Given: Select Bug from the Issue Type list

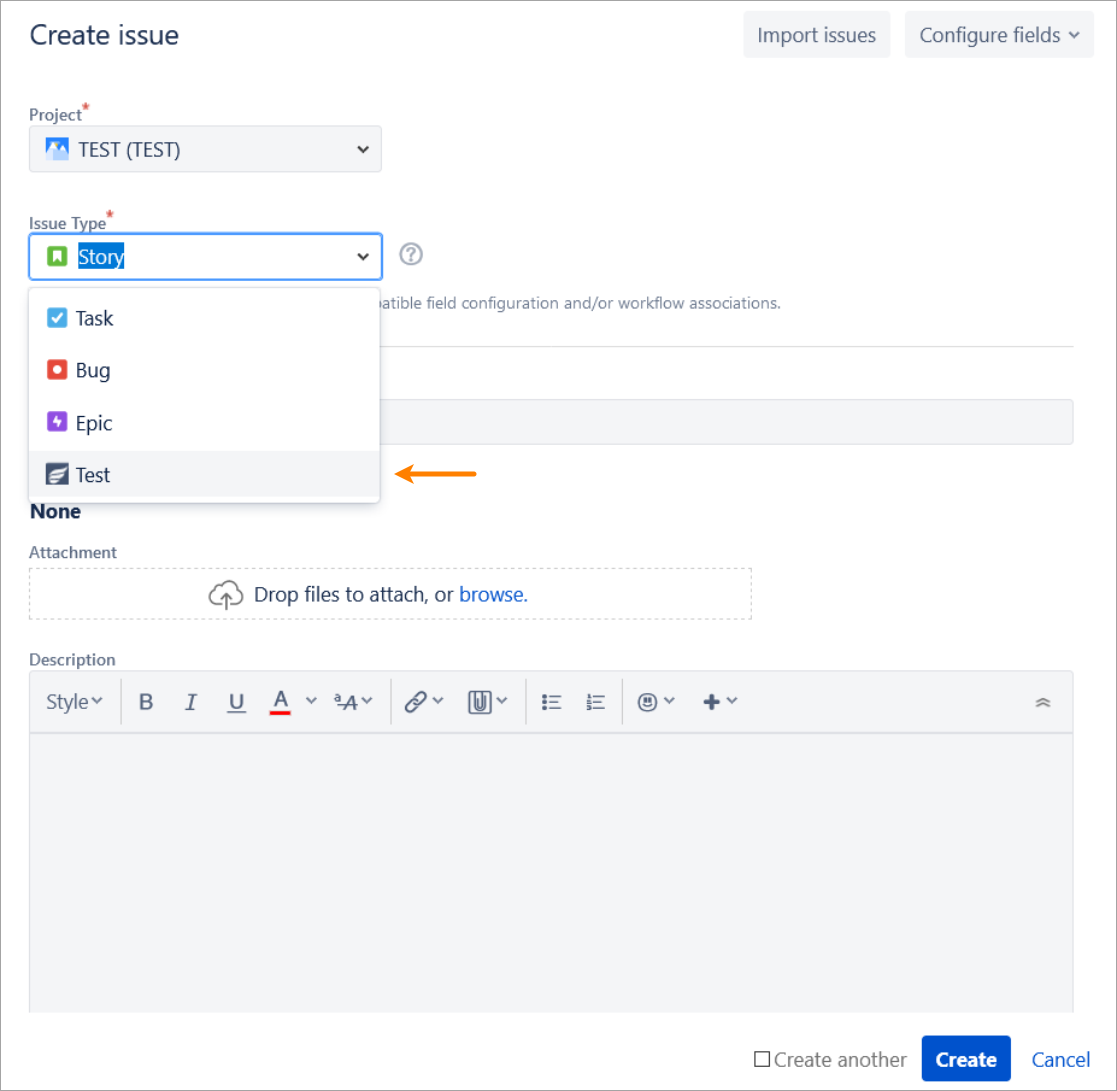Looking at the screenshot, I should point(91,370).
